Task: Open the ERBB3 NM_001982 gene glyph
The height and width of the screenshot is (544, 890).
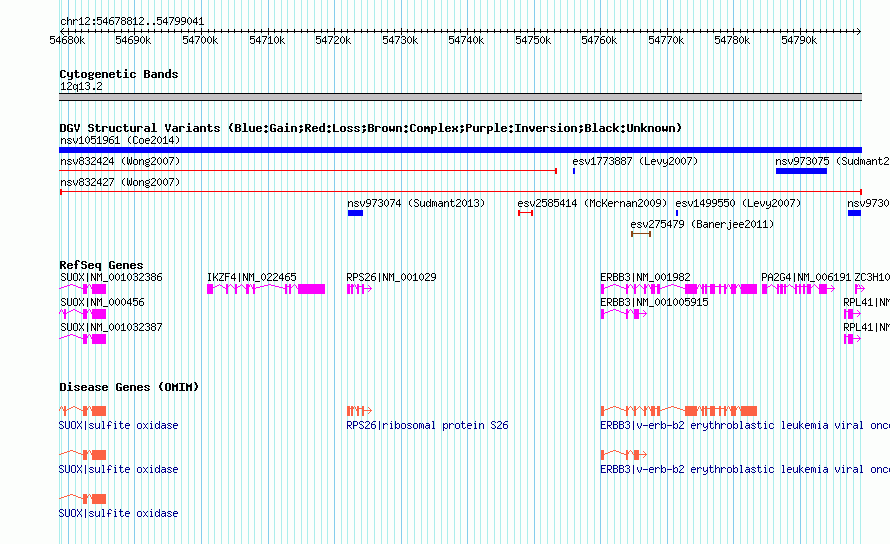Action: (x=679, y=289)
